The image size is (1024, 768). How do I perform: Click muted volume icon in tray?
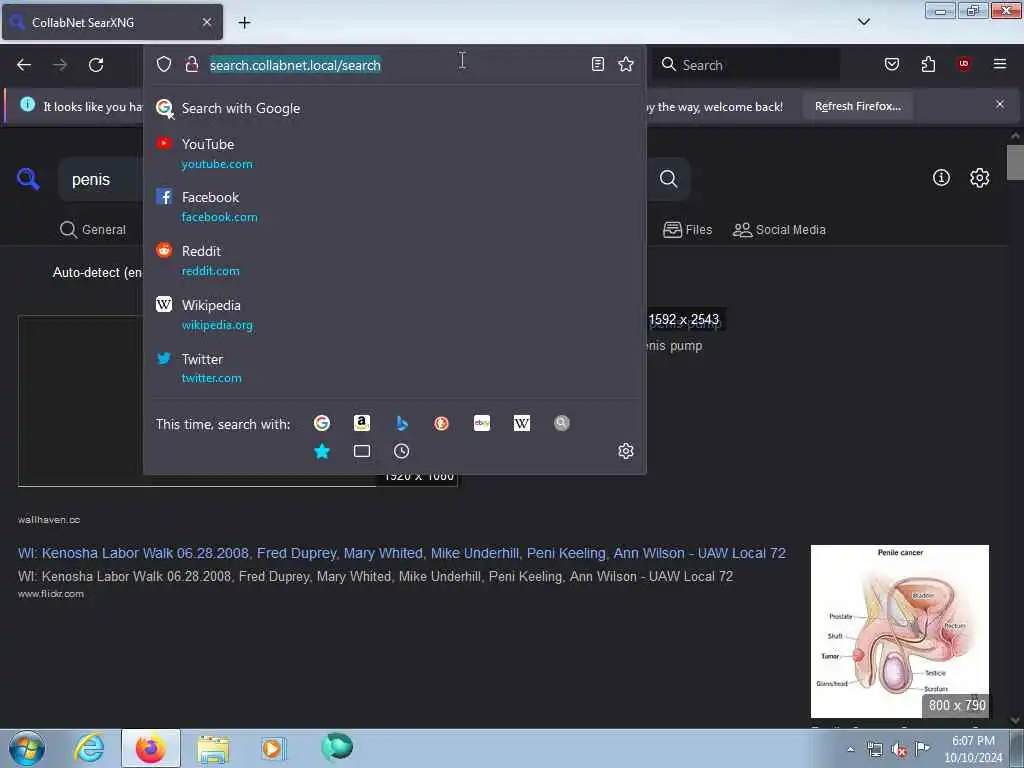[x=899, y=749]
